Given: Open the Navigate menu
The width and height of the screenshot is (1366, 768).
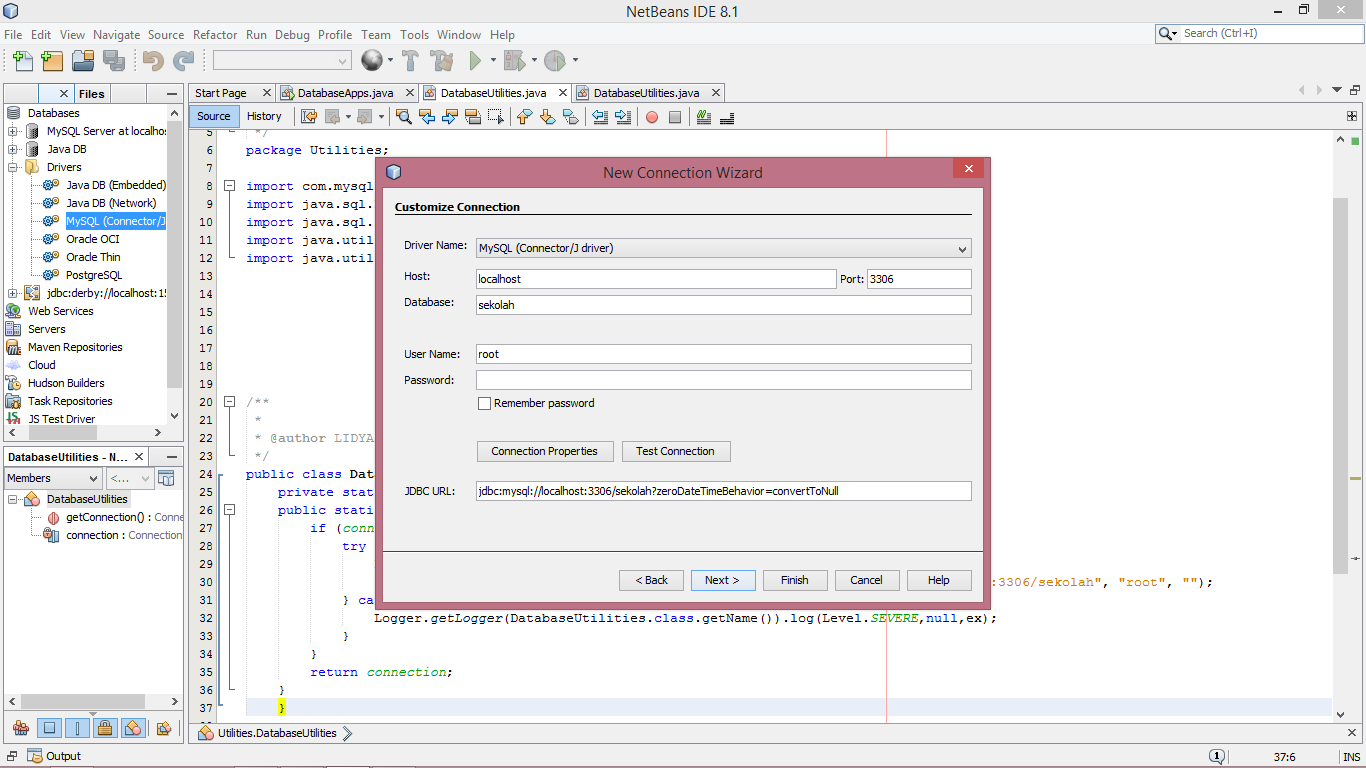Looking at the screenshot, I should pos(117,34).
